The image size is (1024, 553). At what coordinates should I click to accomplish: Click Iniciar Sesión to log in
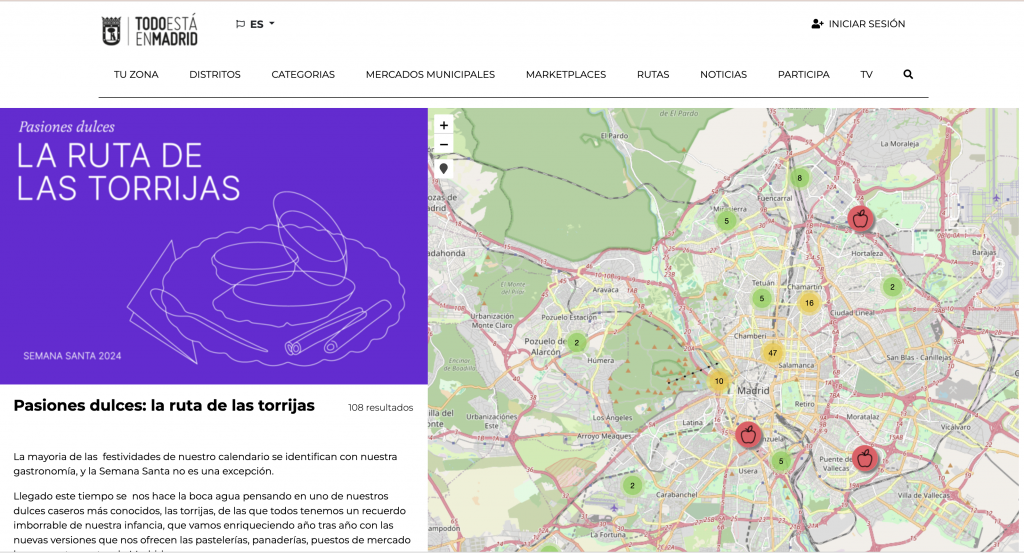point(858,24)
